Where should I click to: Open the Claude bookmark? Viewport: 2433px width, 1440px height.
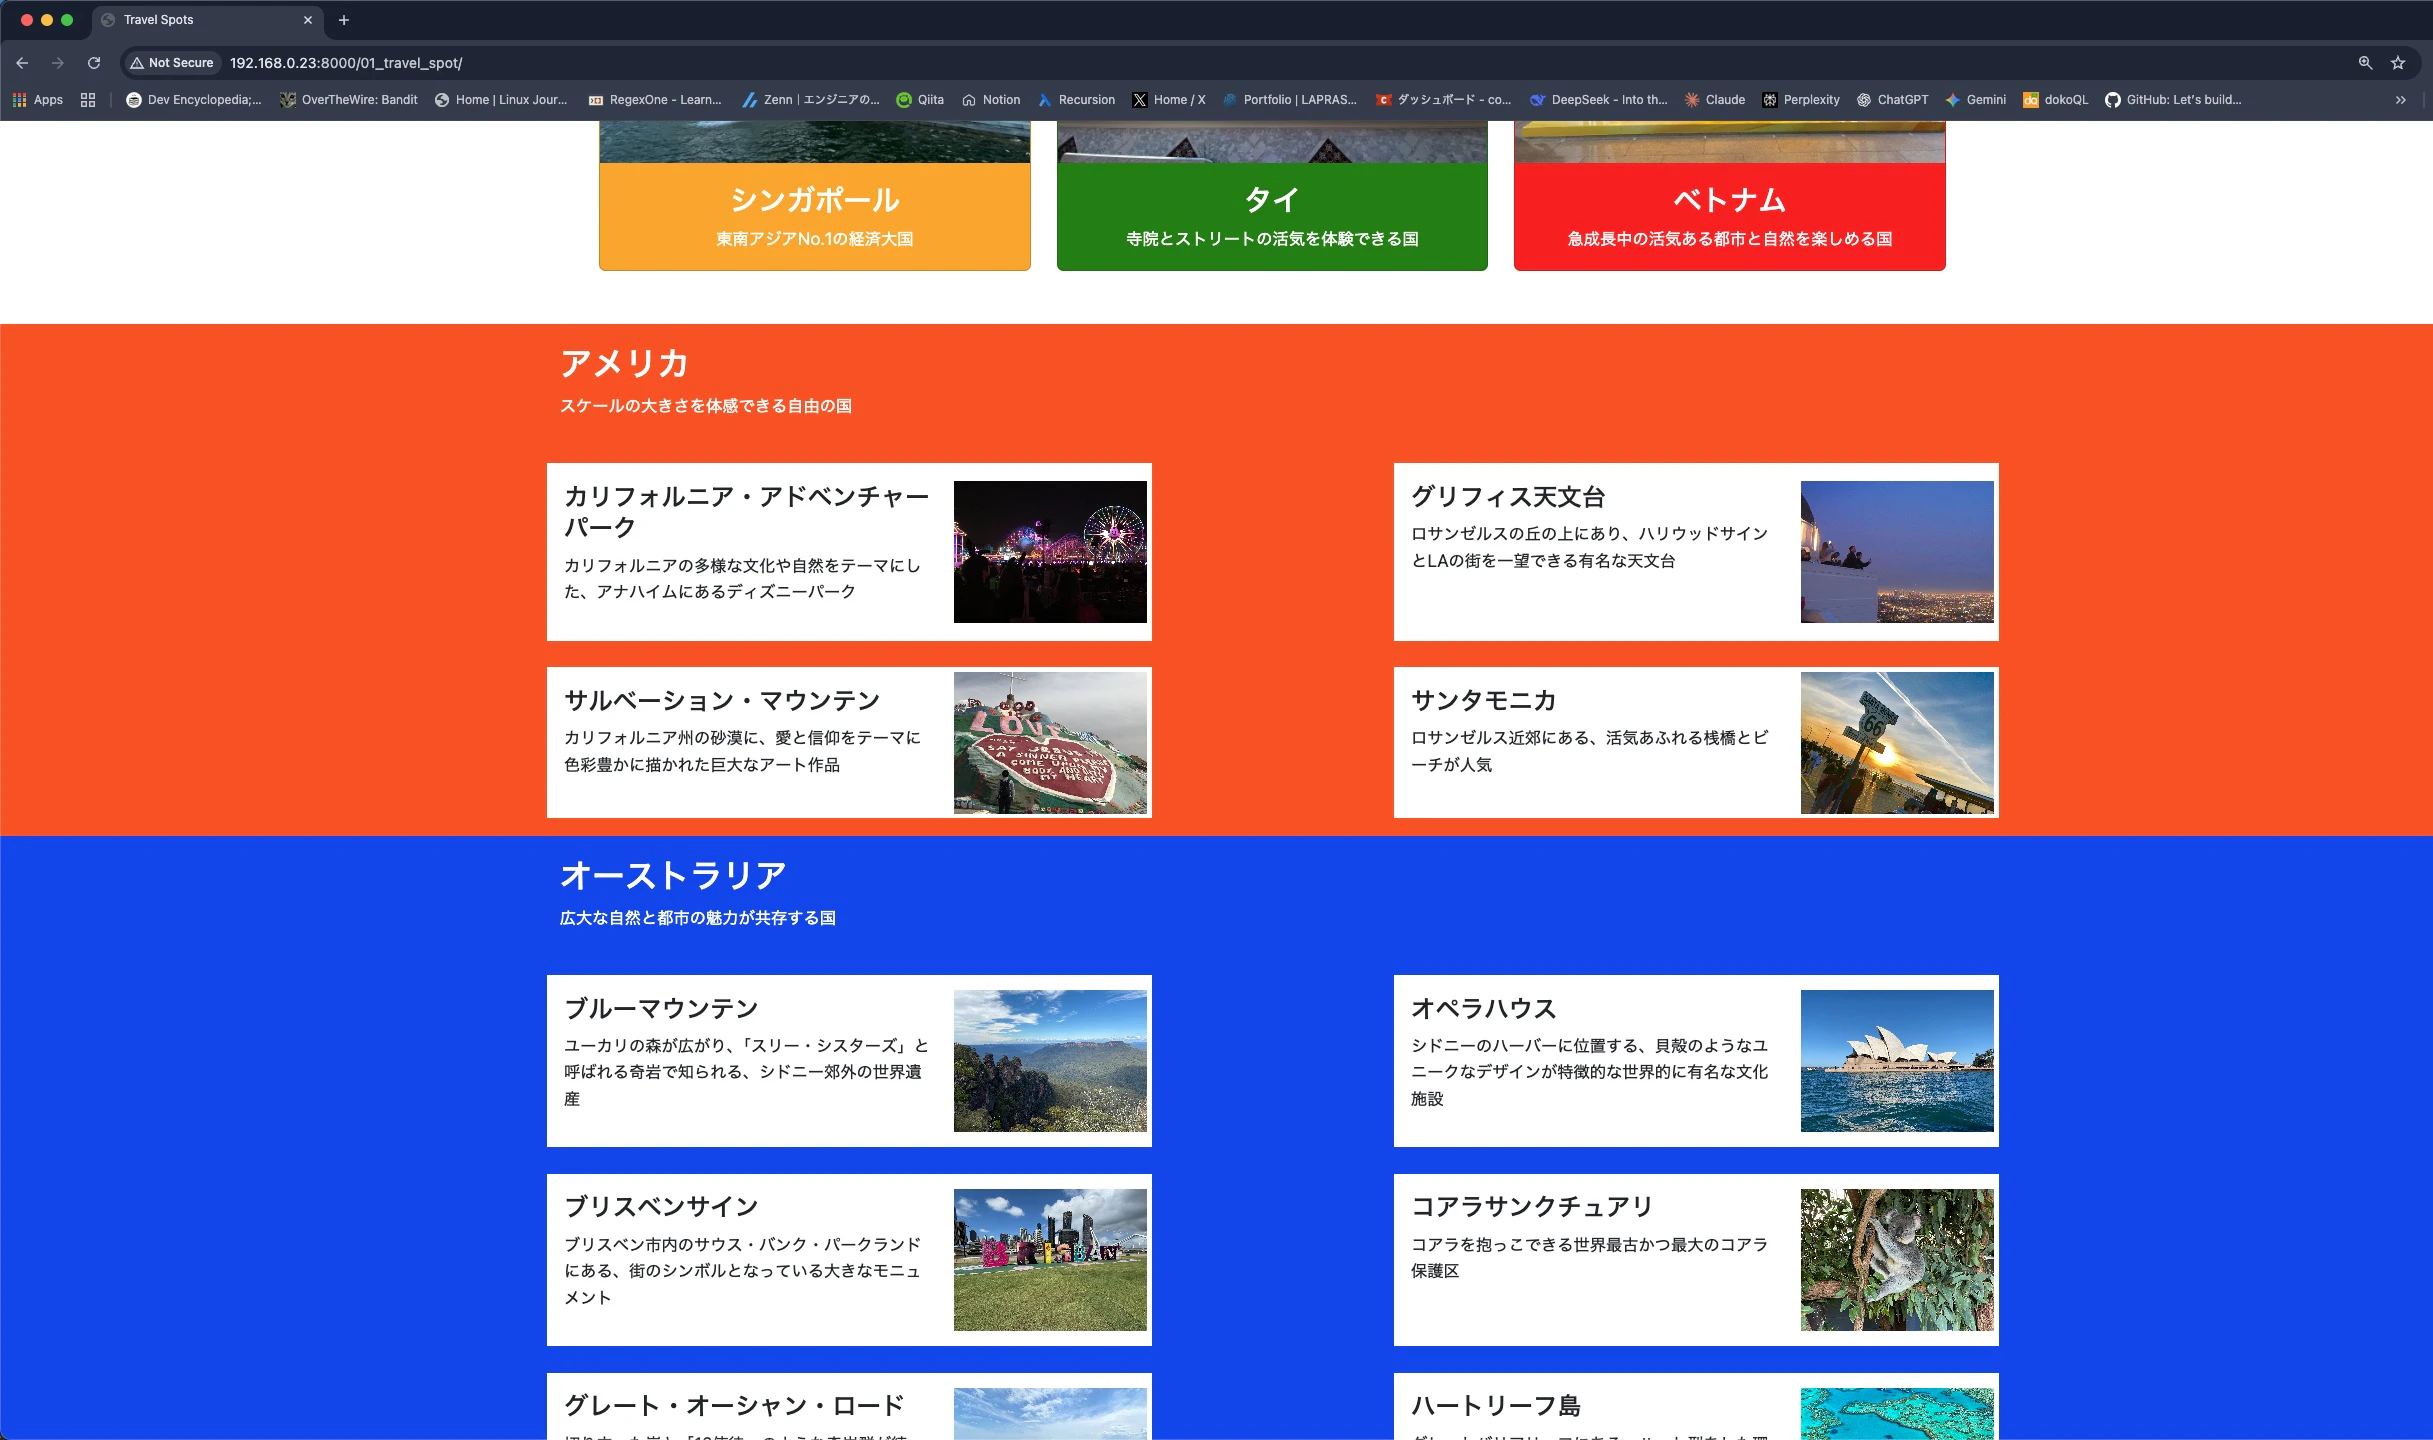[x=1715, y=100]
